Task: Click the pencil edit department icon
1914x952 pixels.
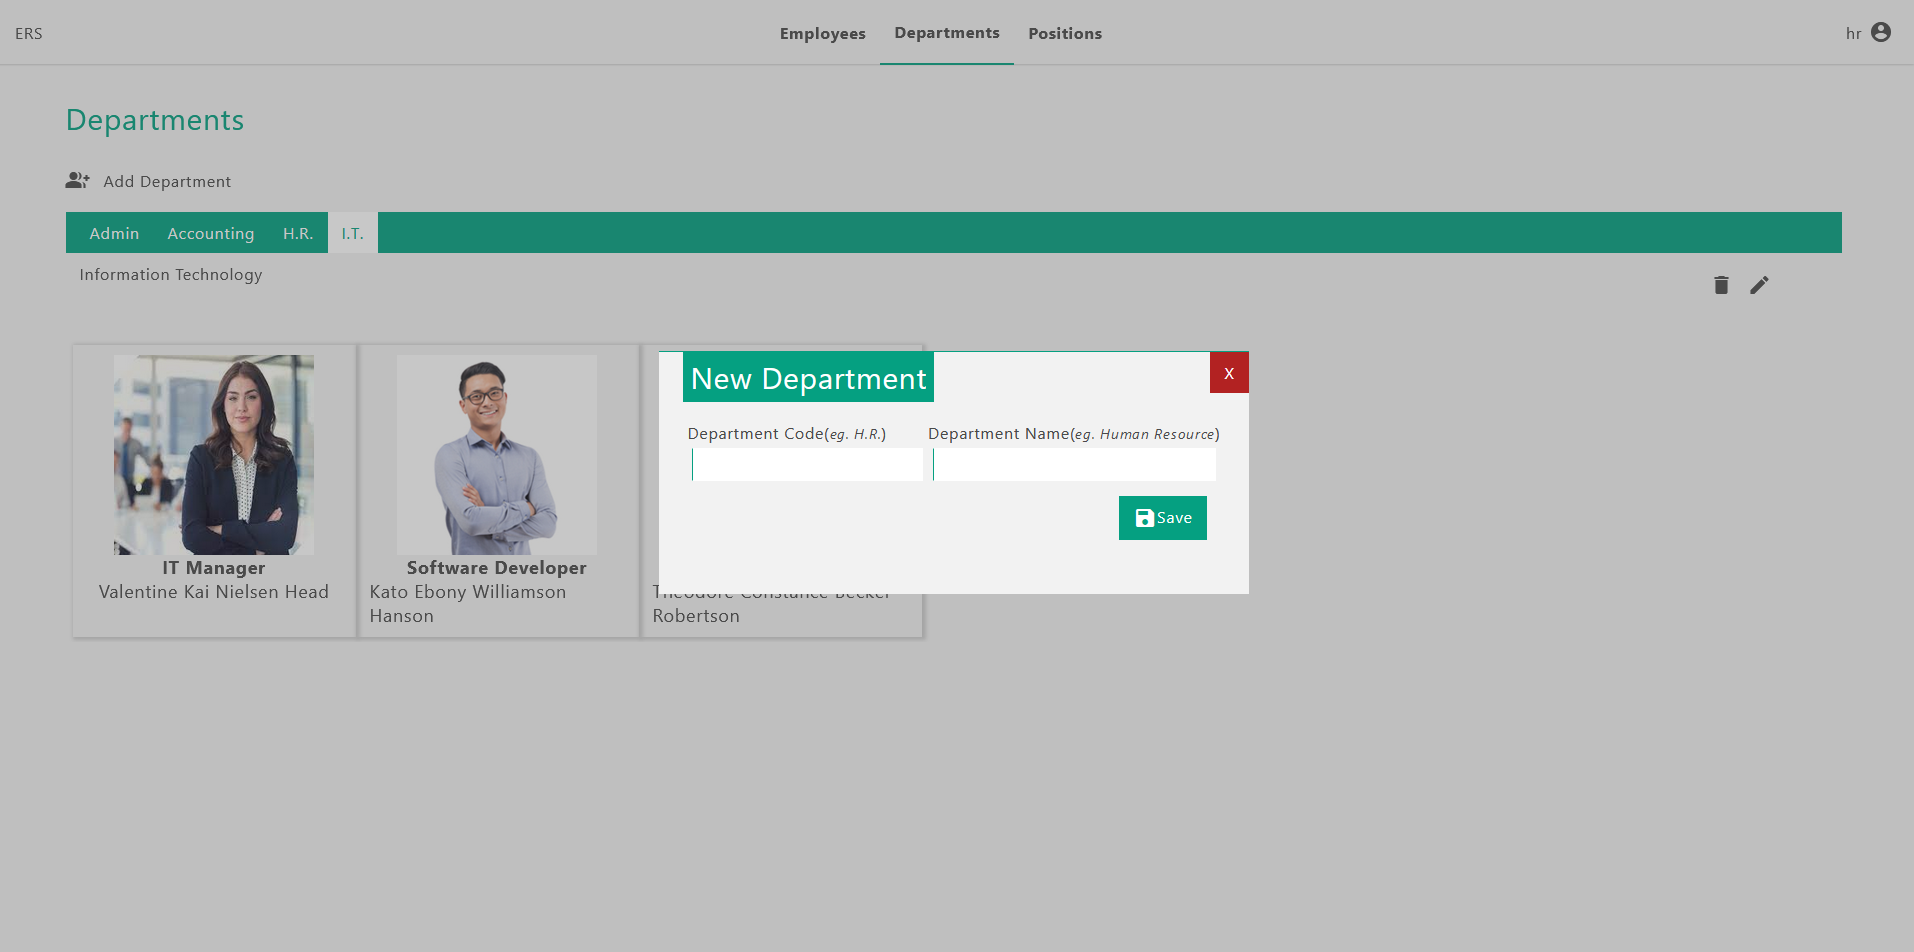Action: click(x=1759, y=286)
